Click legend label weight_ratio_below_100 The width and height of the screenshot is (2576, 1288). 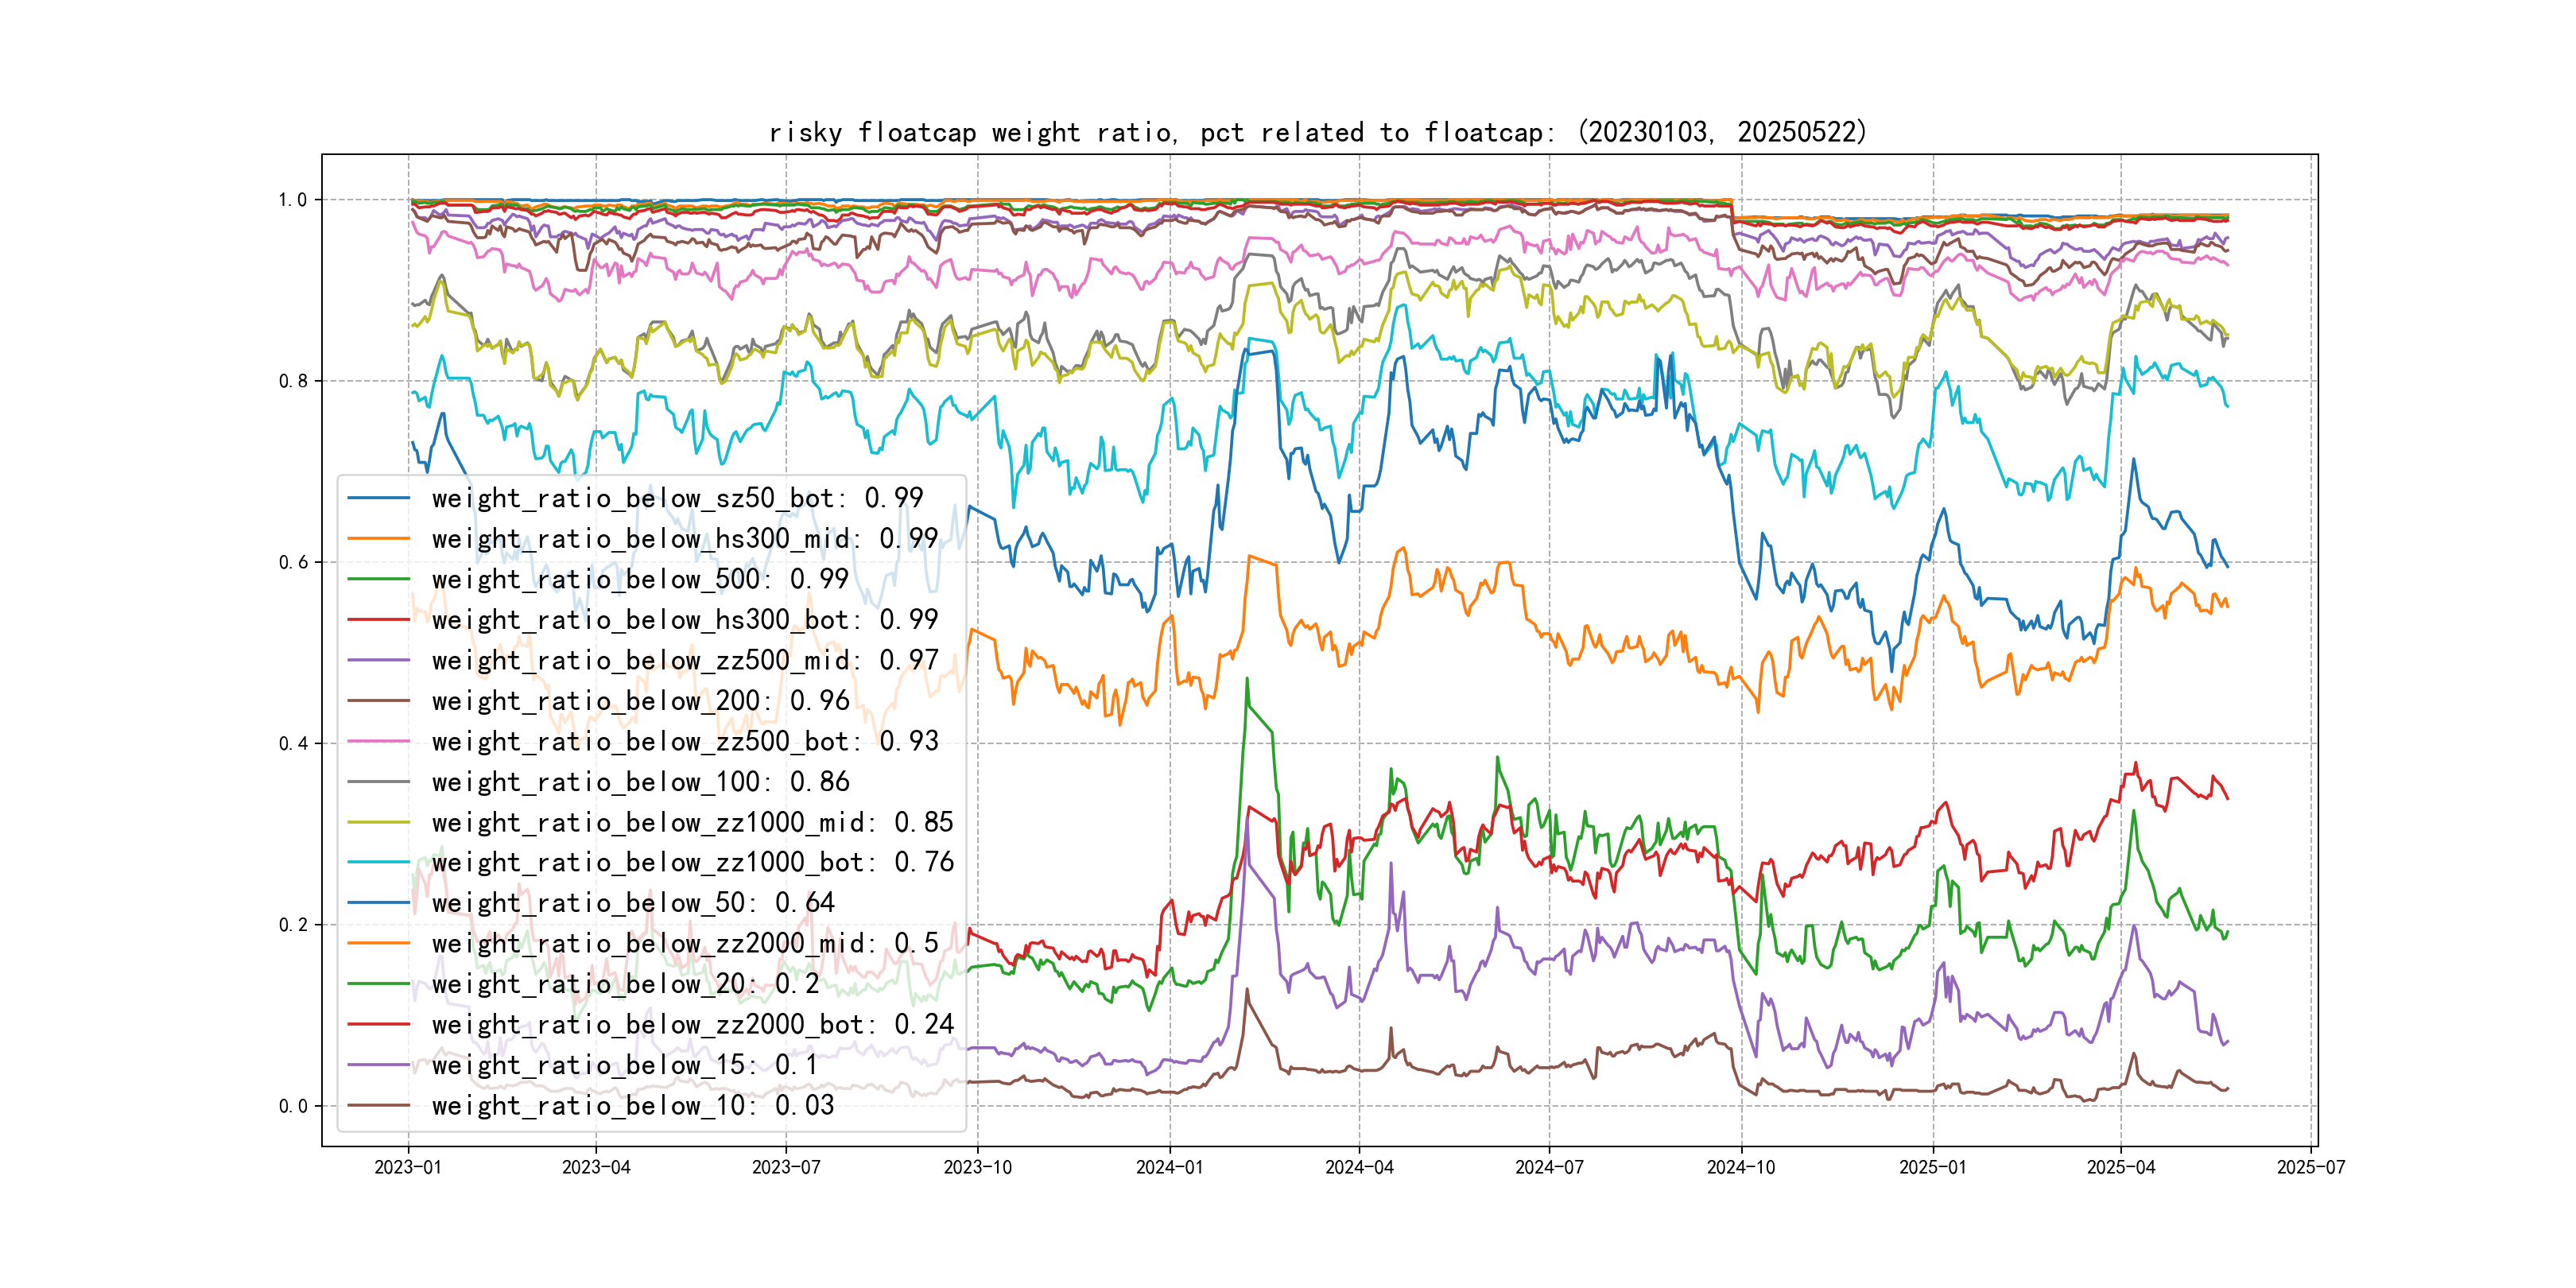coord(640,782)
